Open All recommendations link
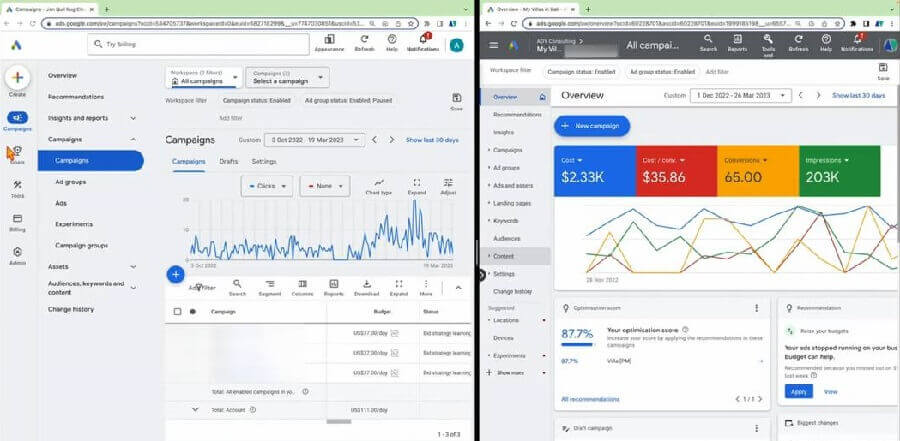 pos(590,399)
